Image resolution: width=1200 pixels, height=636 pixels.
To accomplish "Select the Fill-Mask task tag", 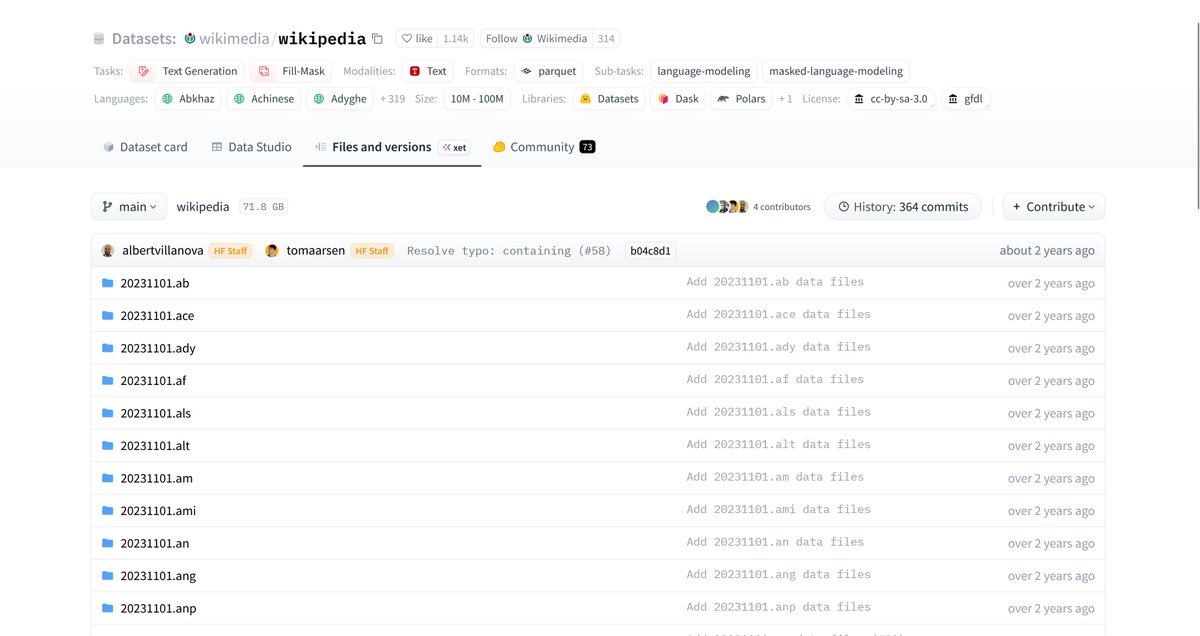I will click(x=292, y=71).
